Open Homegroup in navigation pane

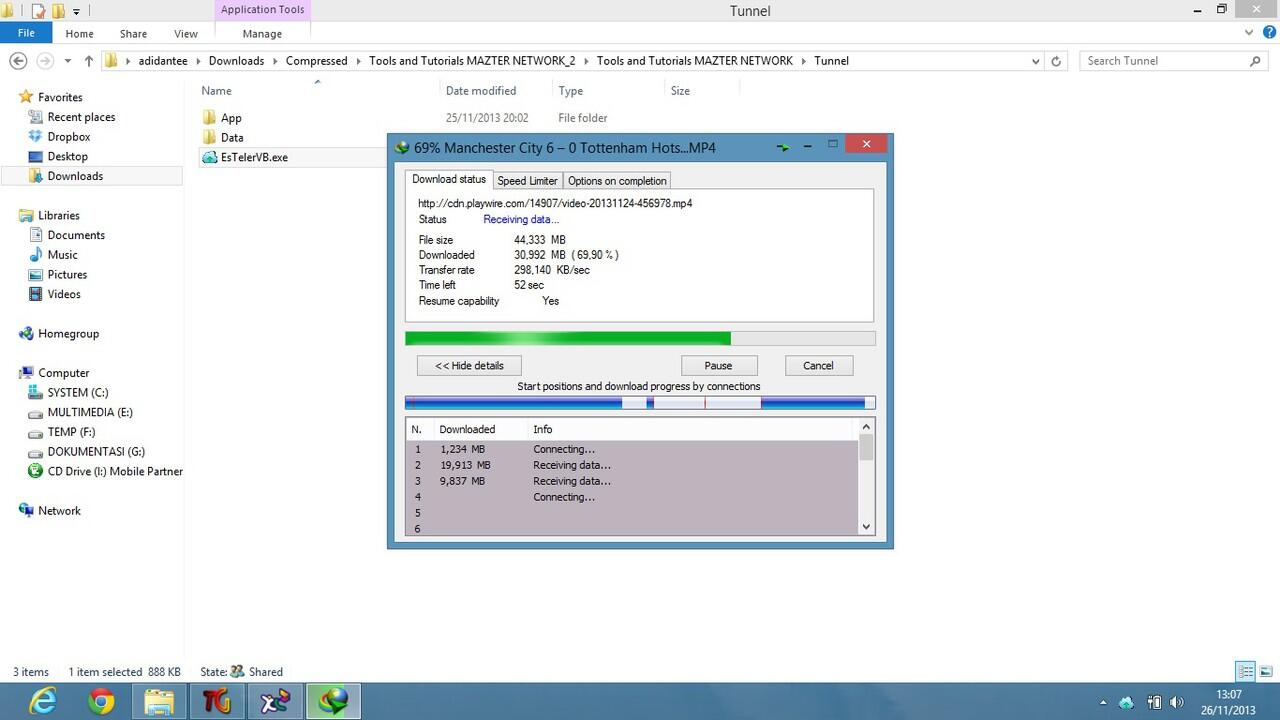[68, 334]
